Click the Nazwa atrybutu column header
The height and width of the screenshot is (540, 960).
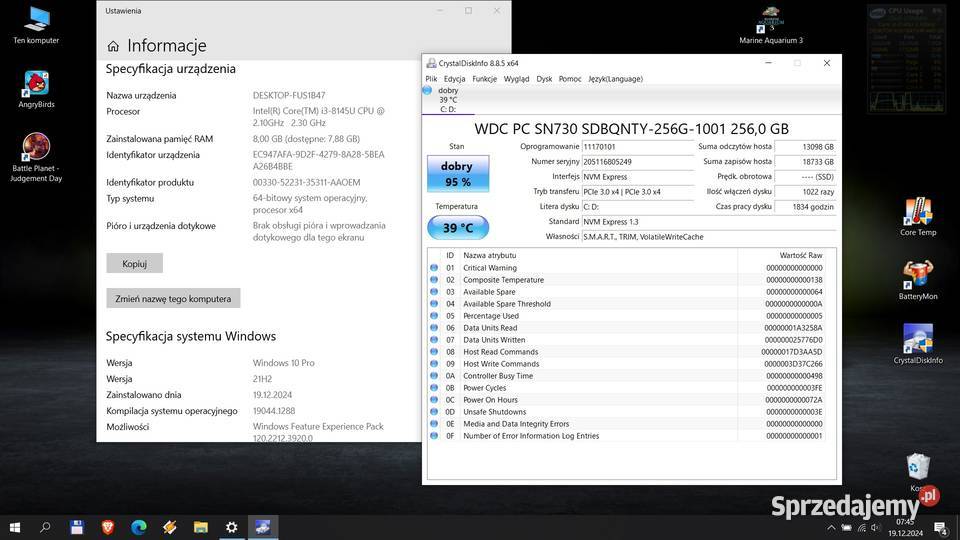point(599,255)
